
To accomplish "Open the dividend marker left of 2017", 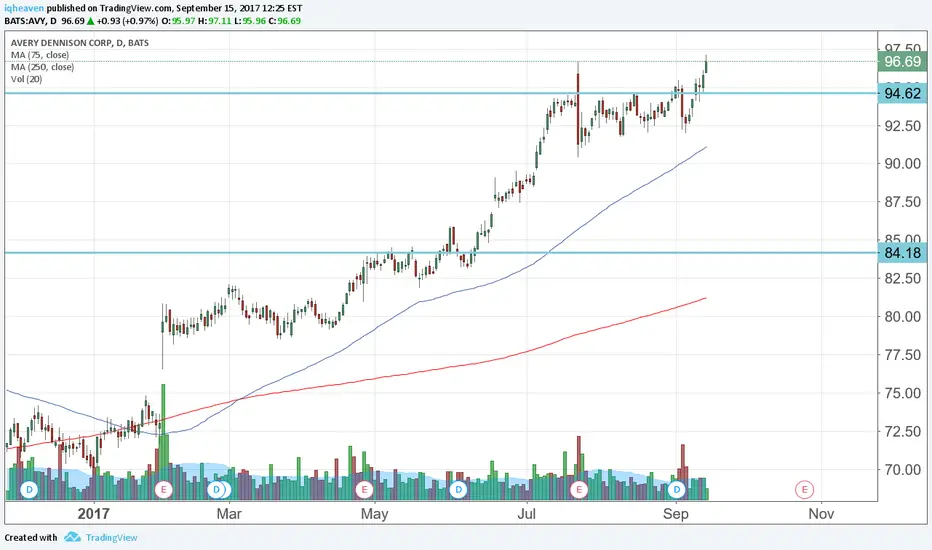I will (29, 490).
